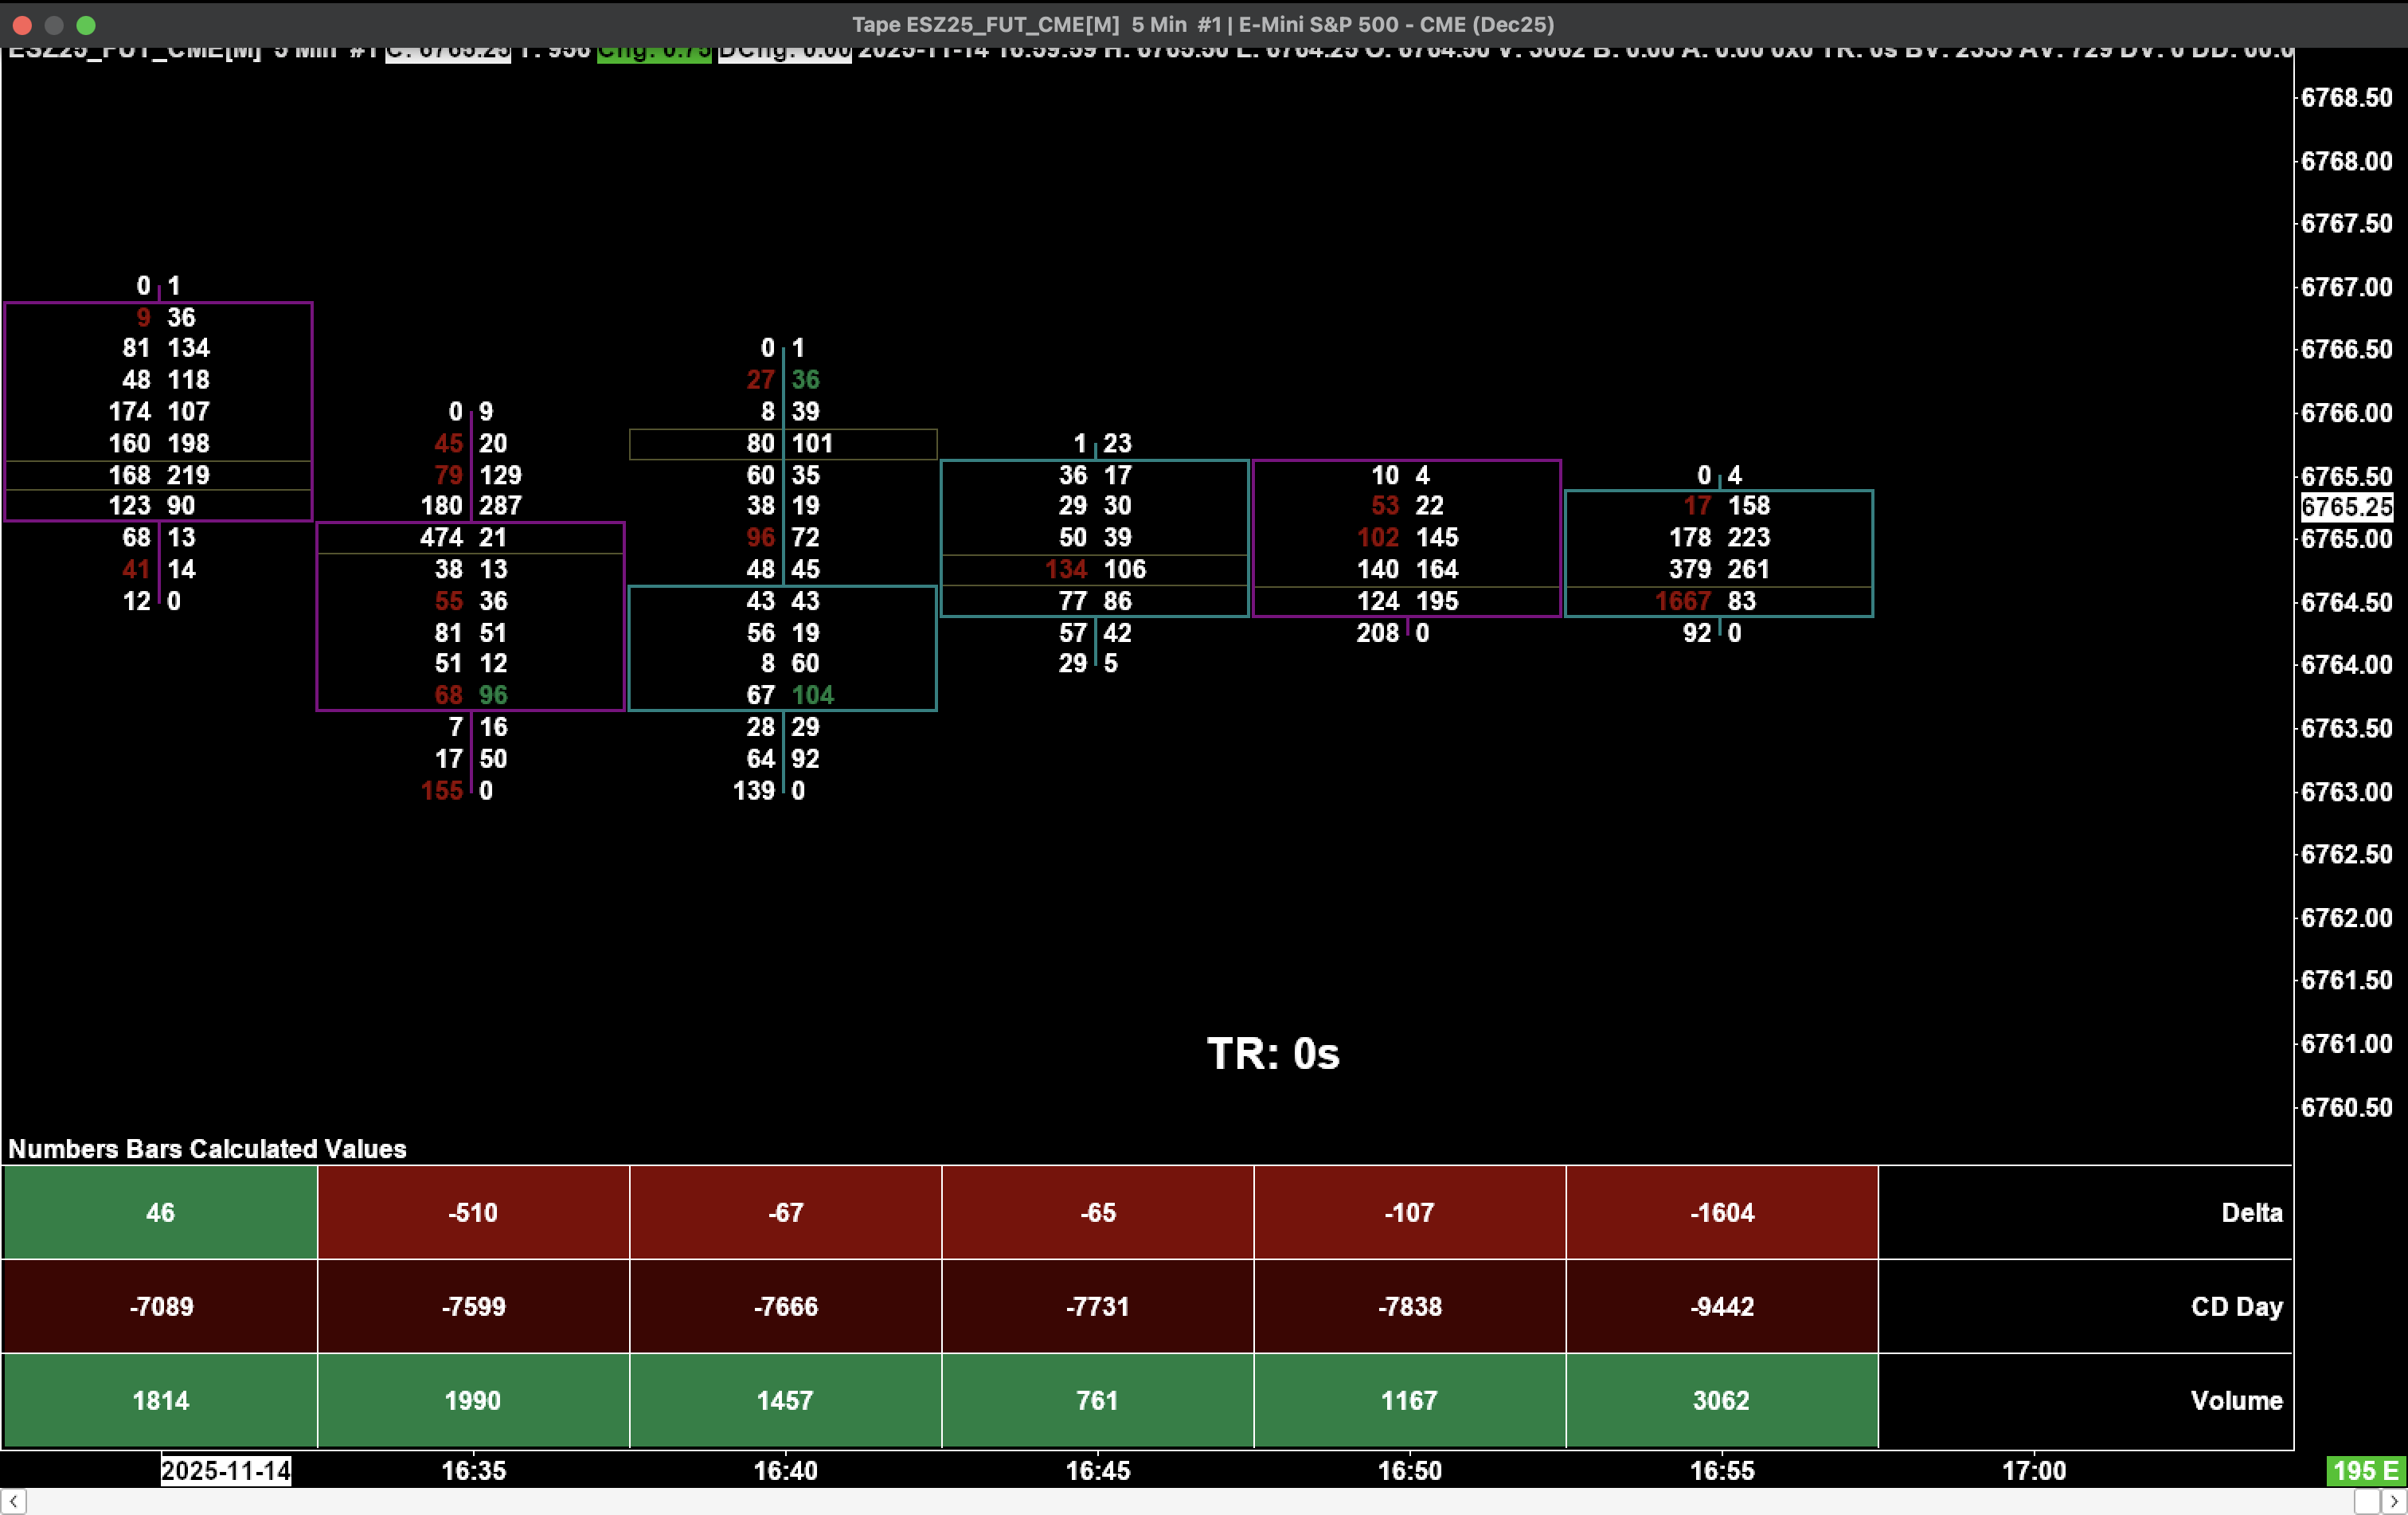This screenshot has width=2408, height=1515.
Task: Click the green 195 E indicator box
Action: click(x=2365, y=1470)
